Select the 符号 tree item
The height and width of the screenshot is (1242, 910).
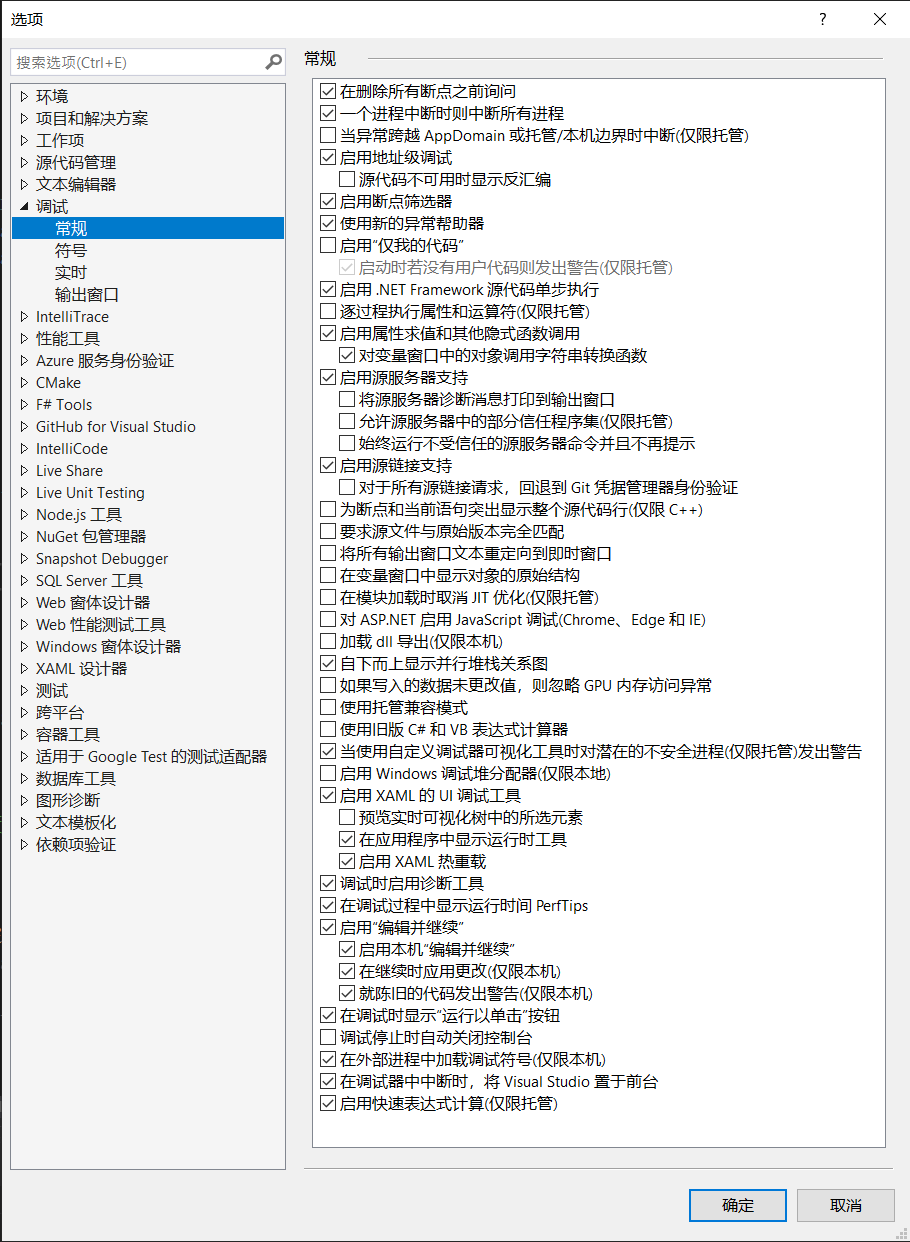pos(70,250)
